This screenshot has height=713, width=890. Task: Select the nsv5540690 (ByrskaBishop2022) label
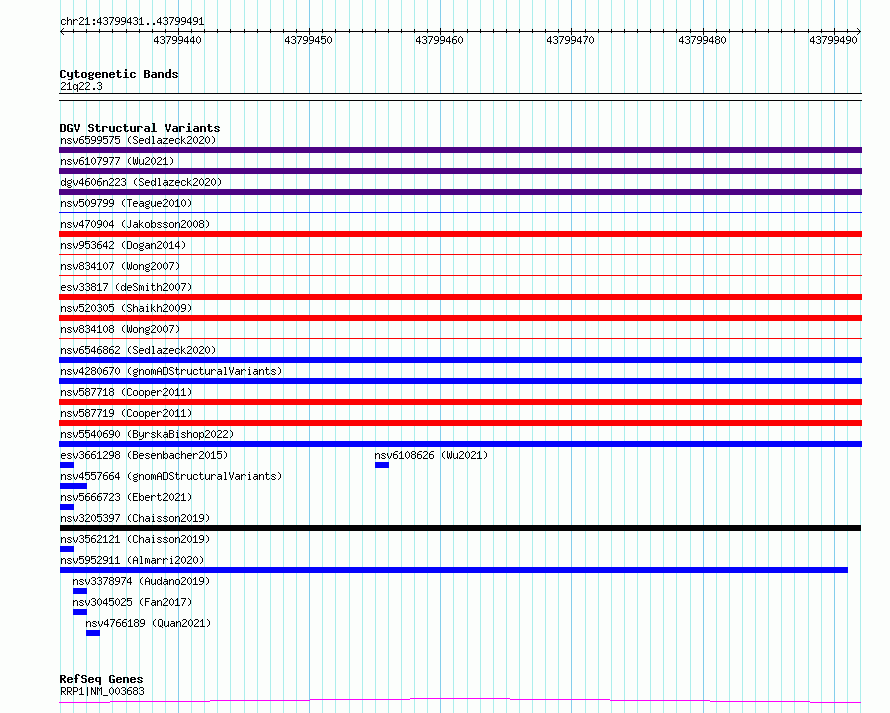pyautogui.click(x=147, y=434)
